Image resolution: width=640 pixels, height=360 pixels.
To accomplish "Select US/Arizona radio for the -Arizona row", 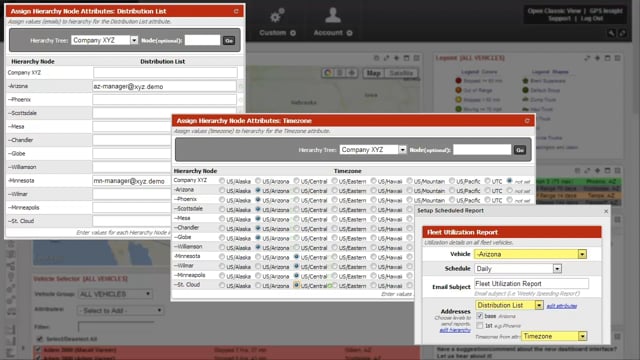I will coord(258,190).
